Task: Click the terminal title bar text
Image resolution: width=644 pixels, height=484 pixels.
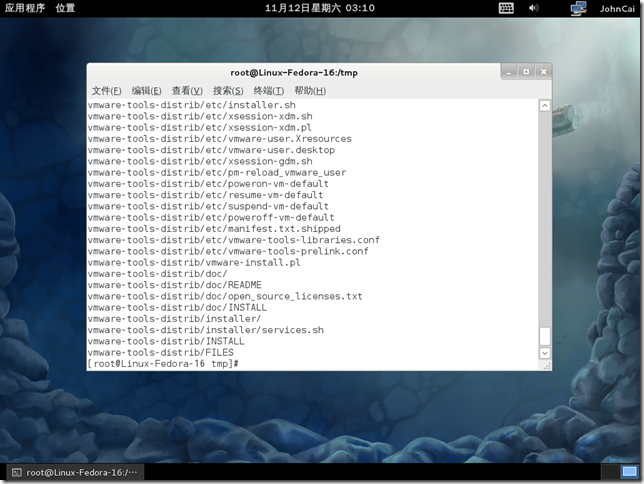Action: [x=294, y=73]
